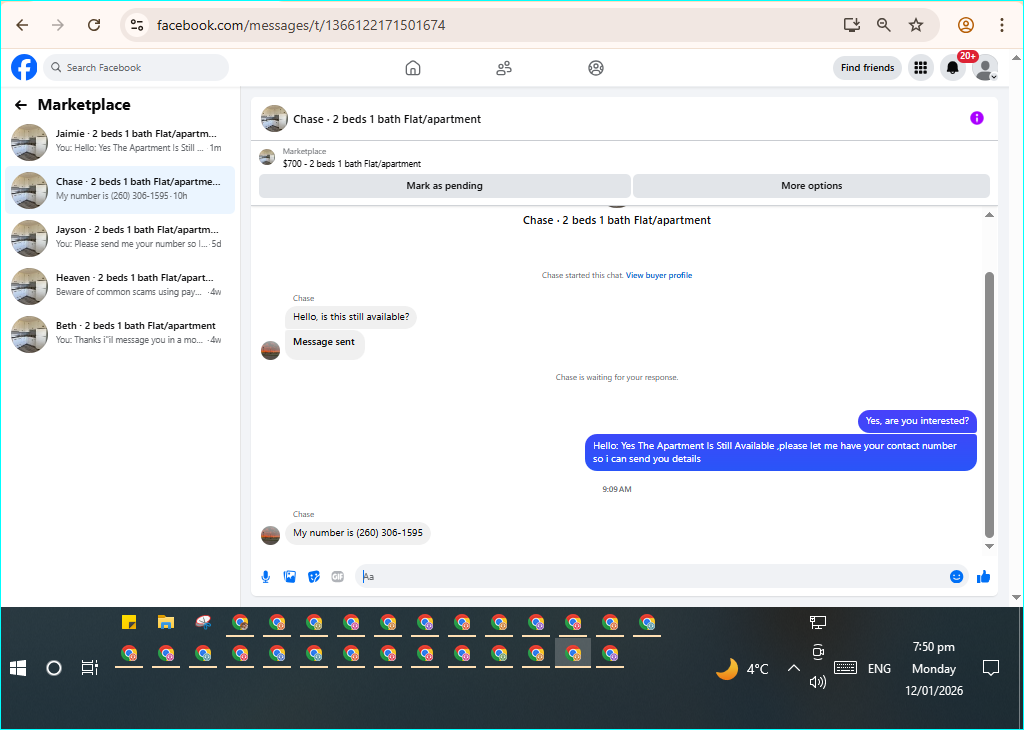Attach a photo using the image icon
This screenshot has height=730, width=1024.
tap(290, 577)
